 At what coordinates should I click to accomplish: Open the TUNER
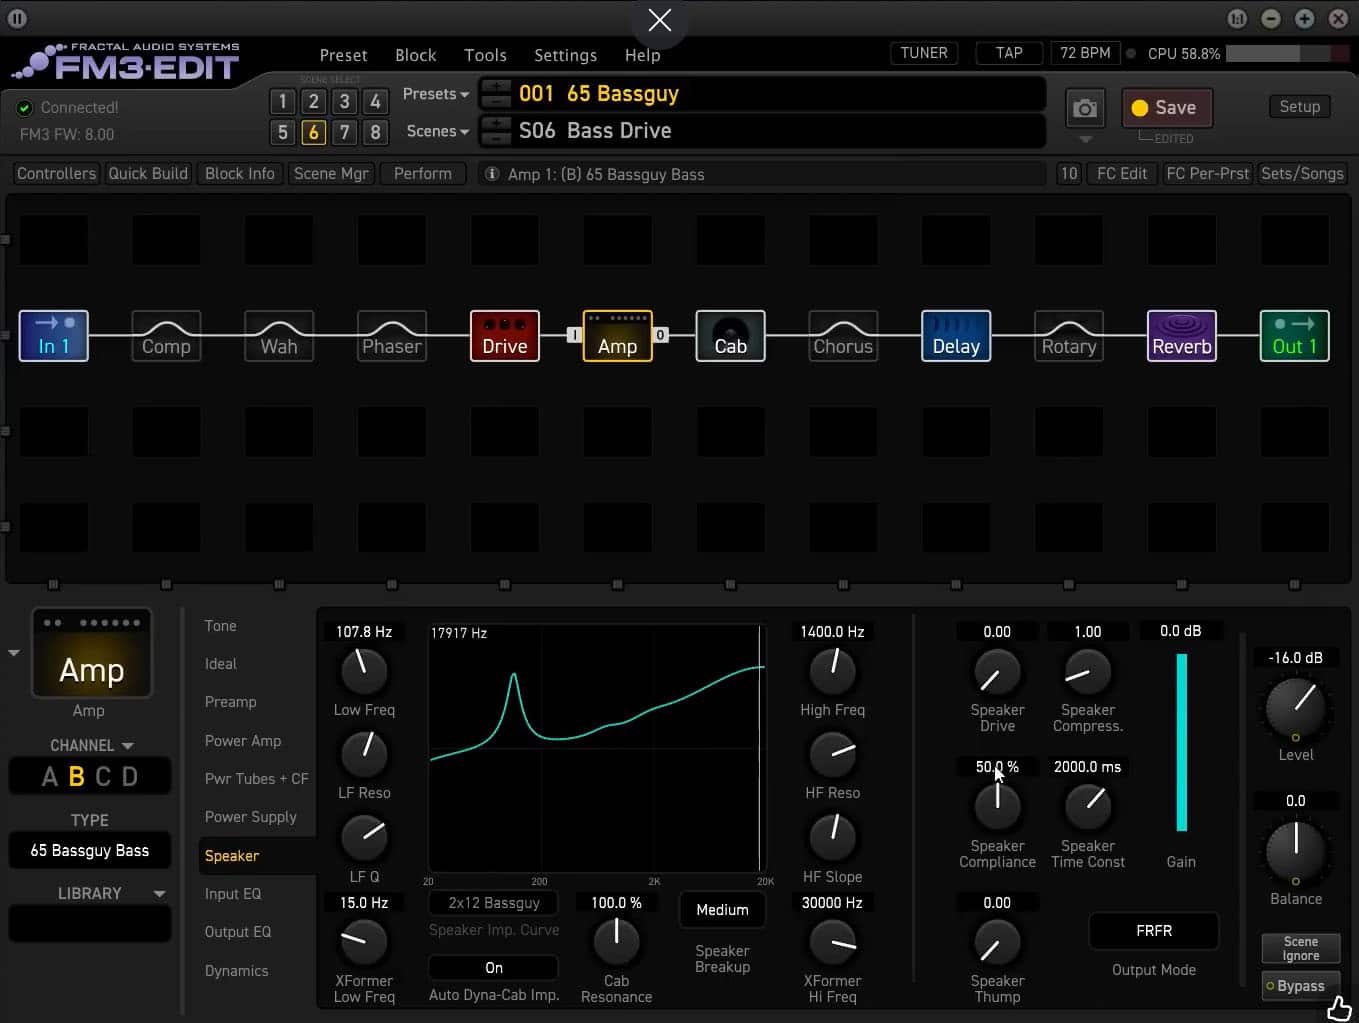[x=924, y=53]
